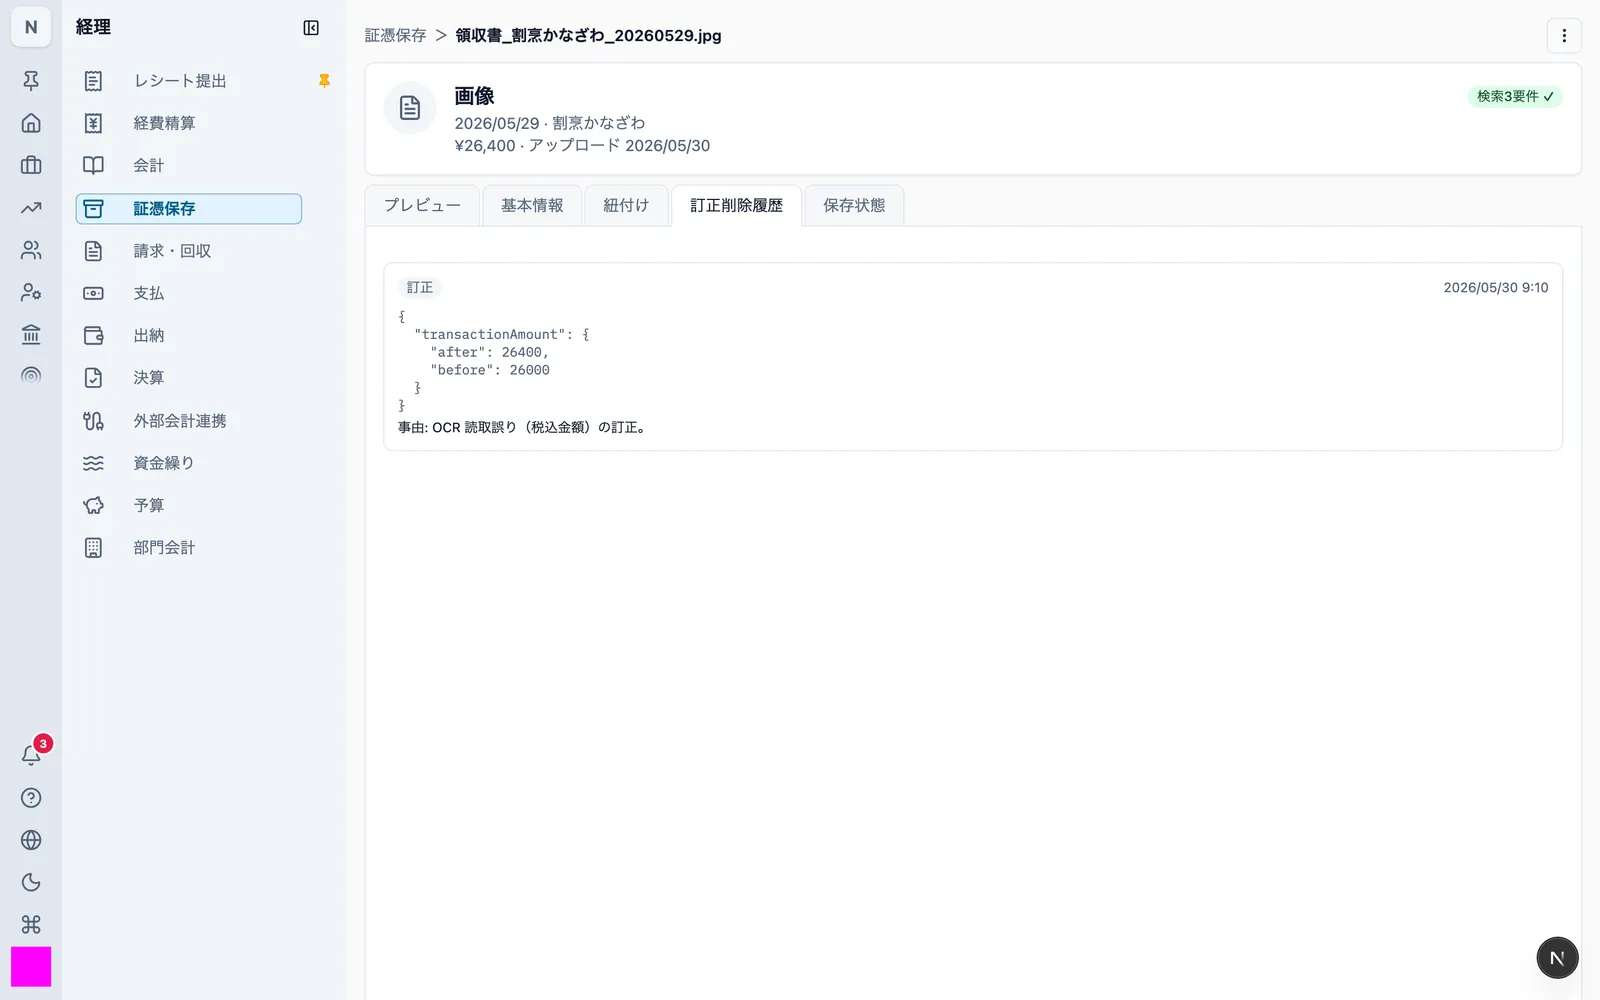
Task: Open the command palette icon
Action: point(31,924)
